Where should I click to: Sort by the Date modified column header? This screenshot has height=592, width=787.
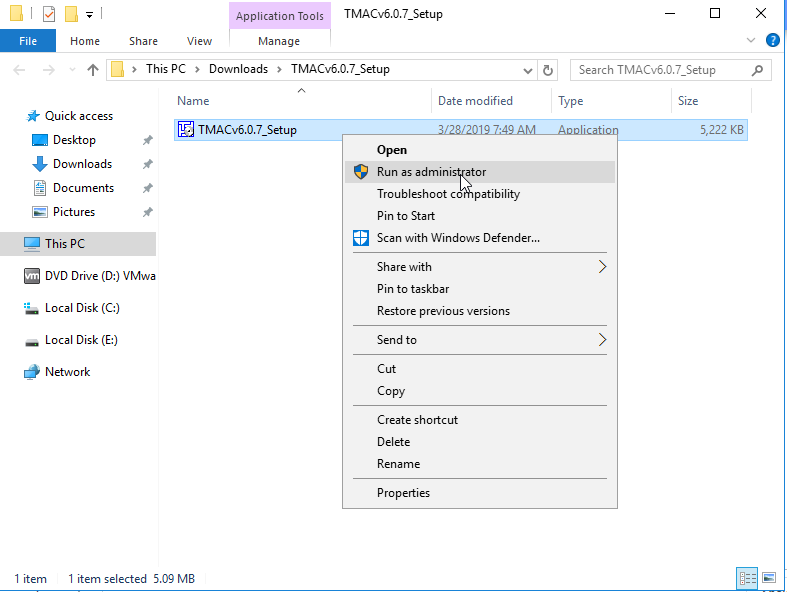tap(491, 101)
